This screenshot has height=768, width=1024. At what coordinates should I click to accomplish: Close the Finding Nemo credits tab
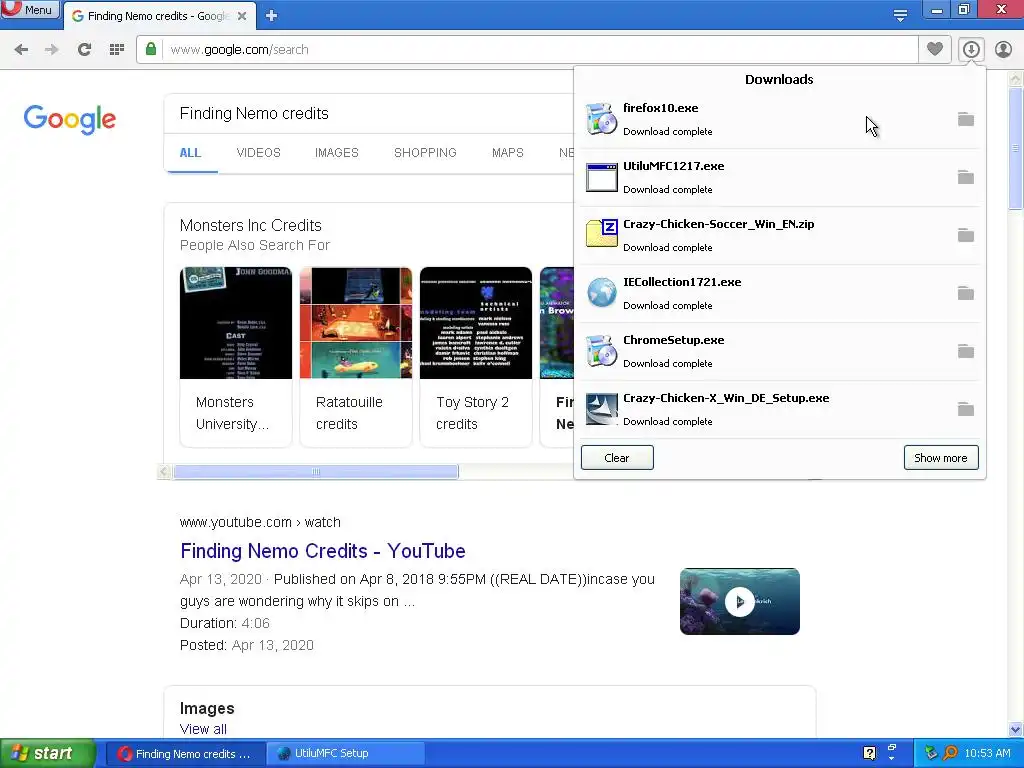[x=242, y=16]
